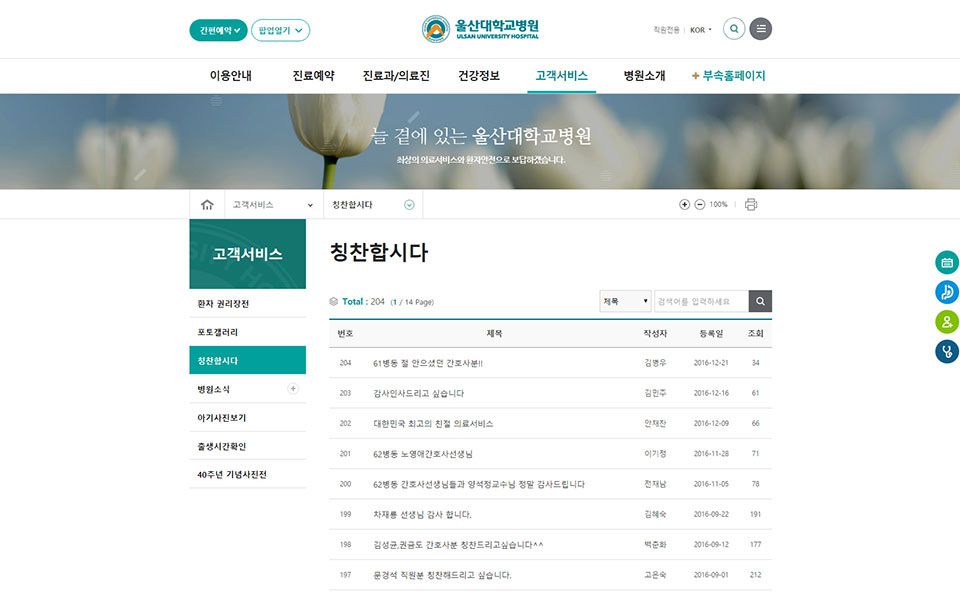The width and height of the screenshot is (960, 600).
Task: Click the green add-user floating icon
Action: pyautogui.click(x=946, y=322)
